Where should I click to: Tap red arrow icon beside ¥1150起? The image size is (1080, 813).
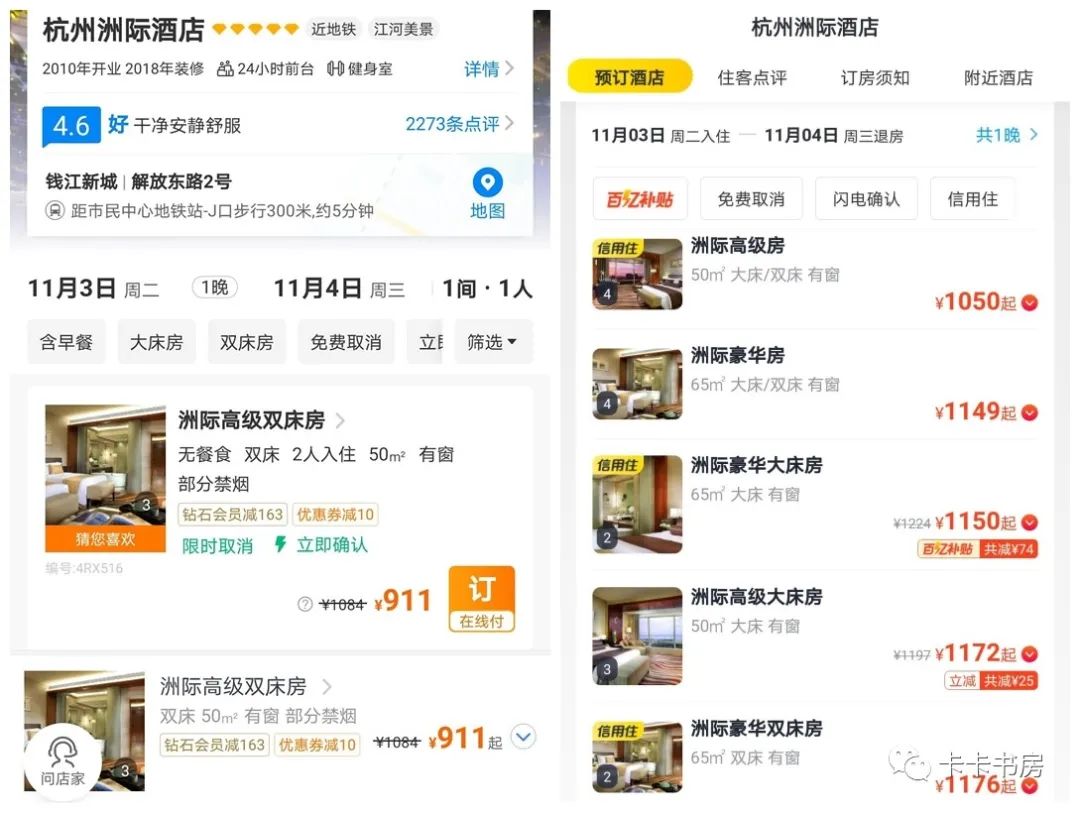(x=1030, y=522)
